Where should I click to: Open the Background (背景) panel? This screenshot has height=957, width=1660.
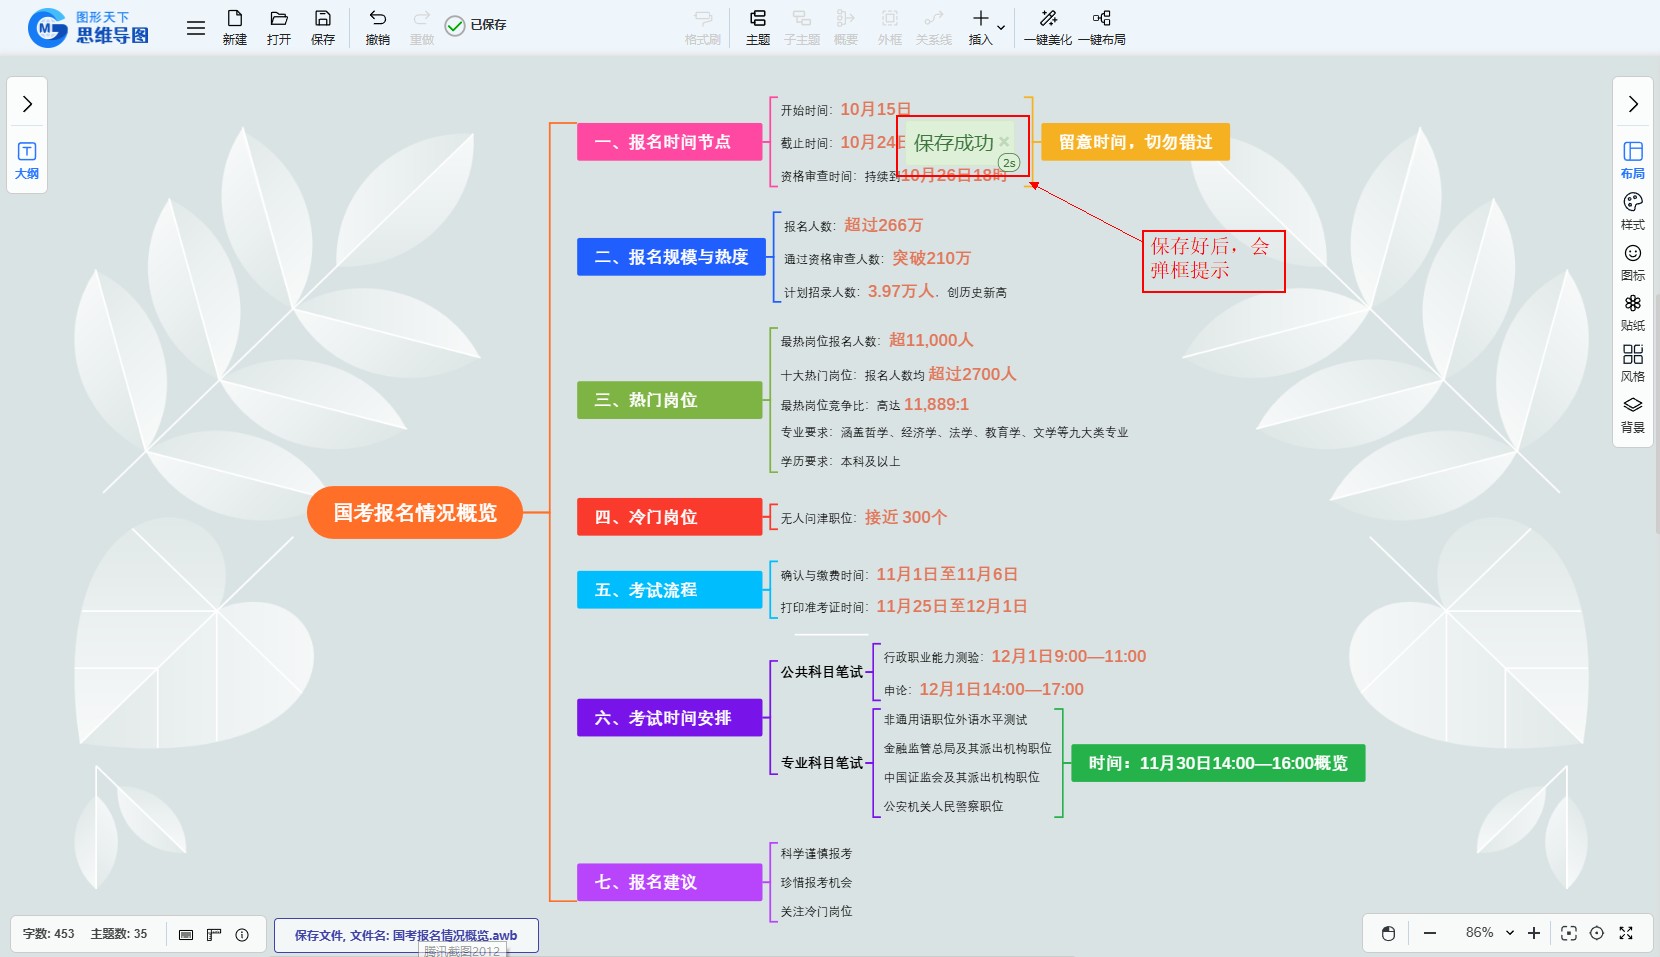point(1632,414)
